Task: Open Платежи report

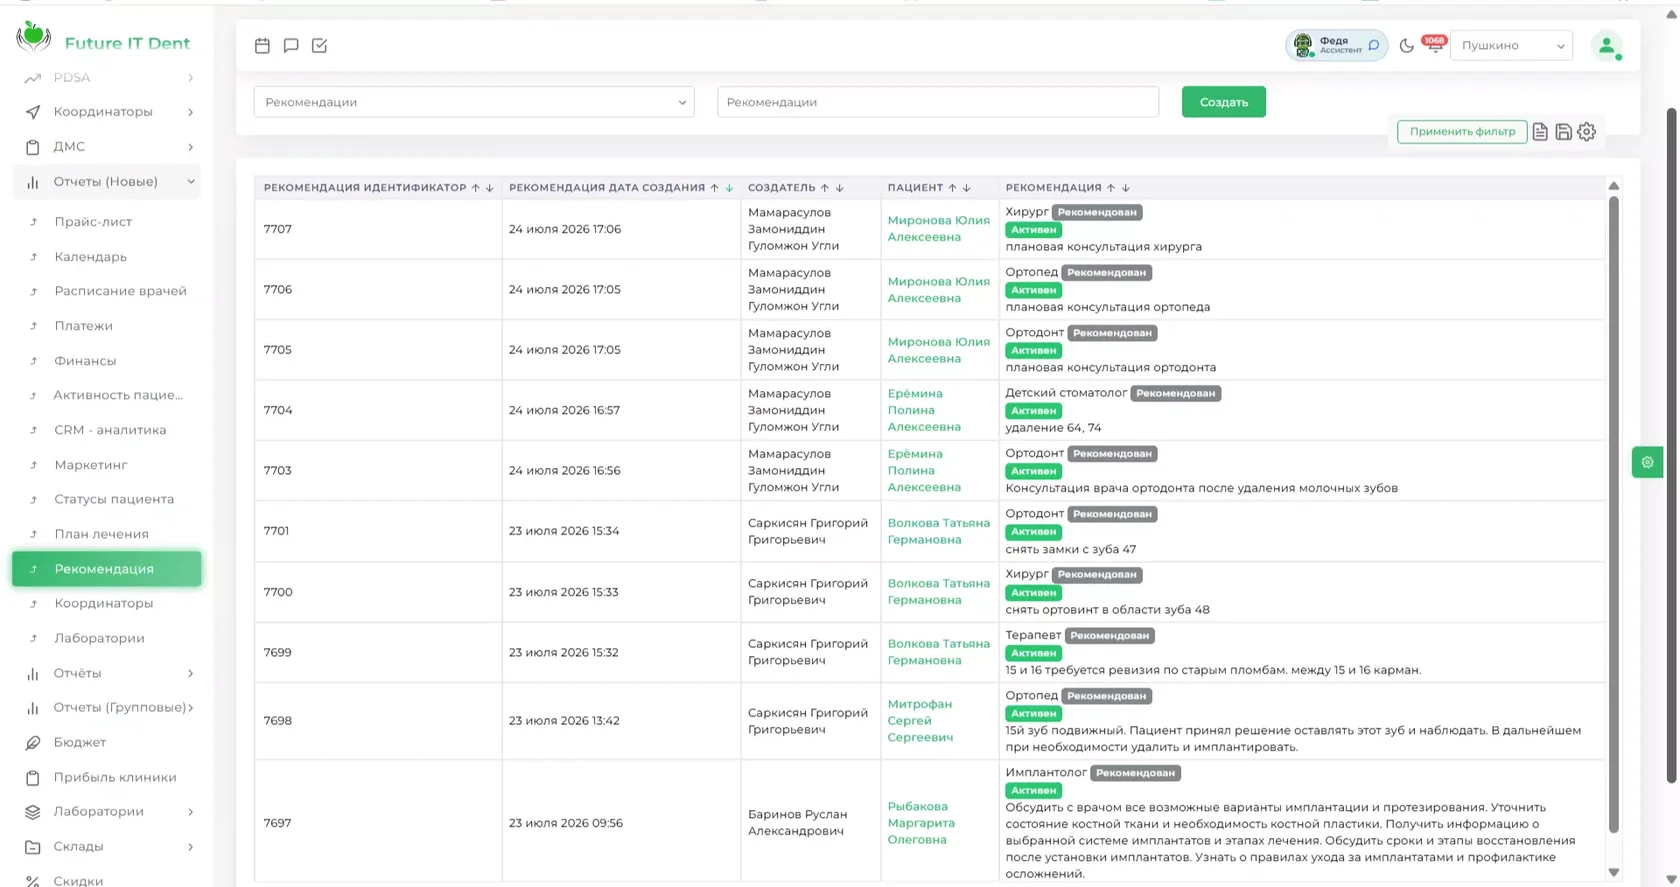Action: (x=83, y=326)
